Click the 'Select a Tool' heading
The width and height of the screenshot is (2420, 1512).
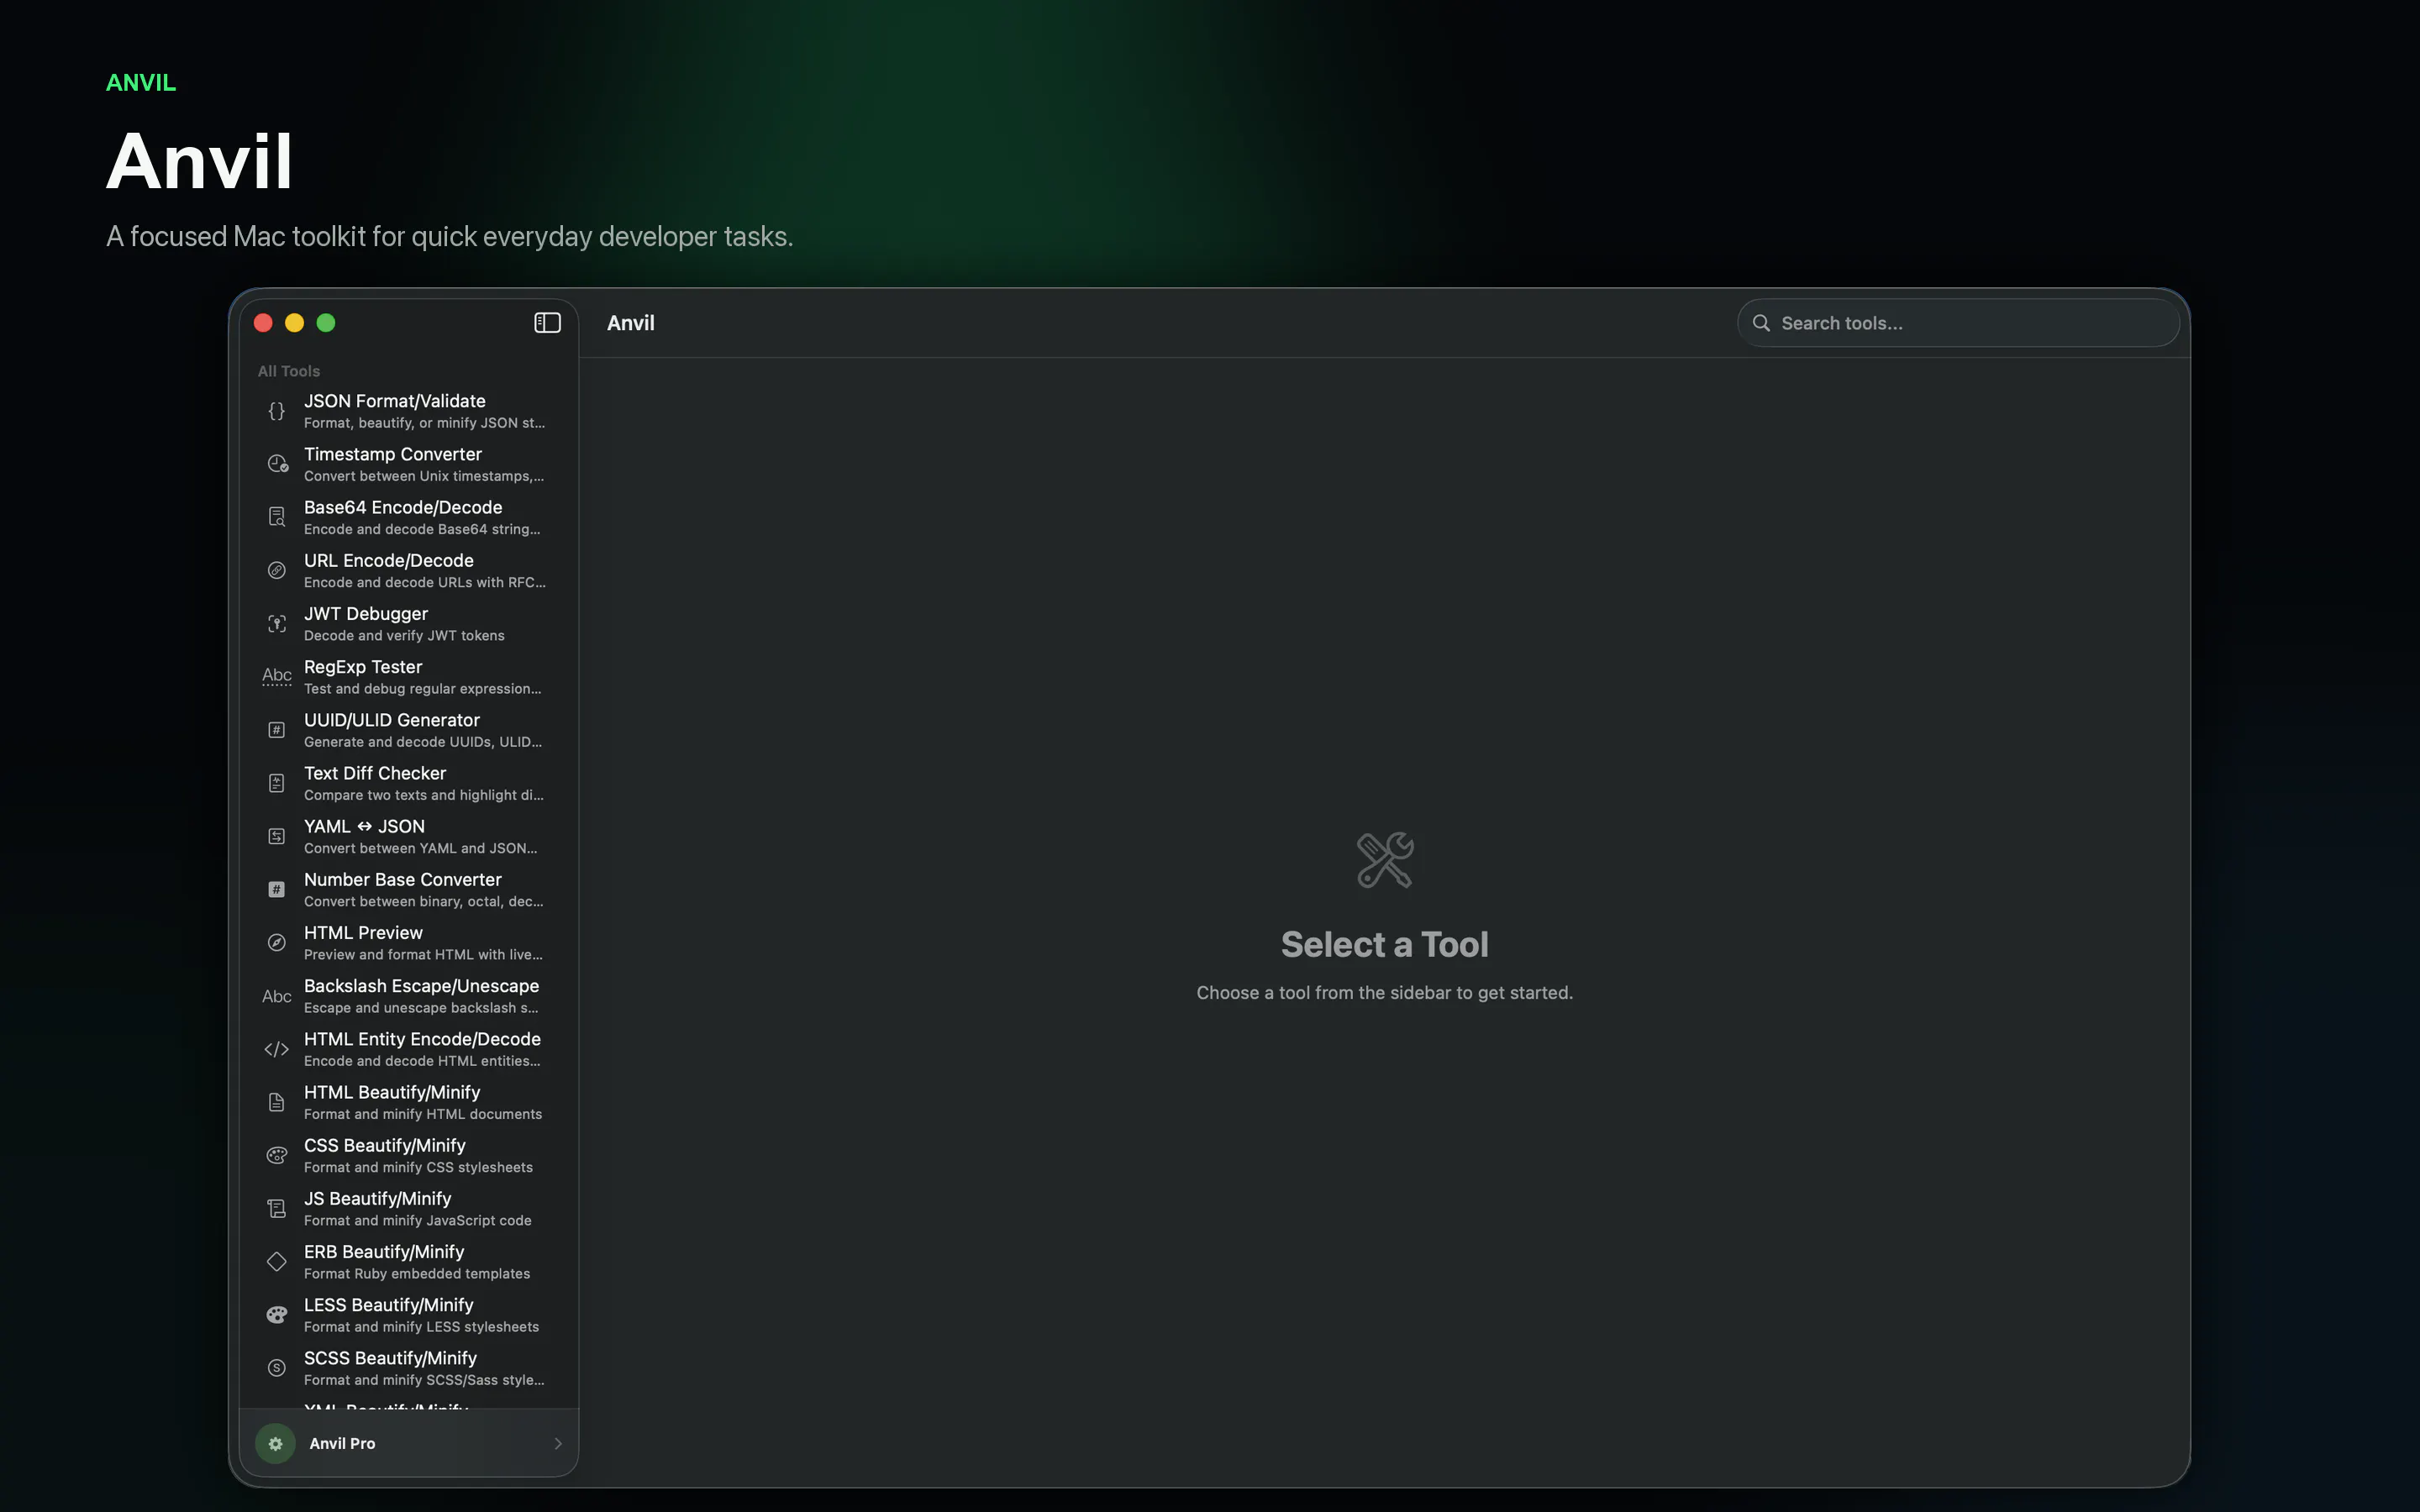tap(1385, 945)
